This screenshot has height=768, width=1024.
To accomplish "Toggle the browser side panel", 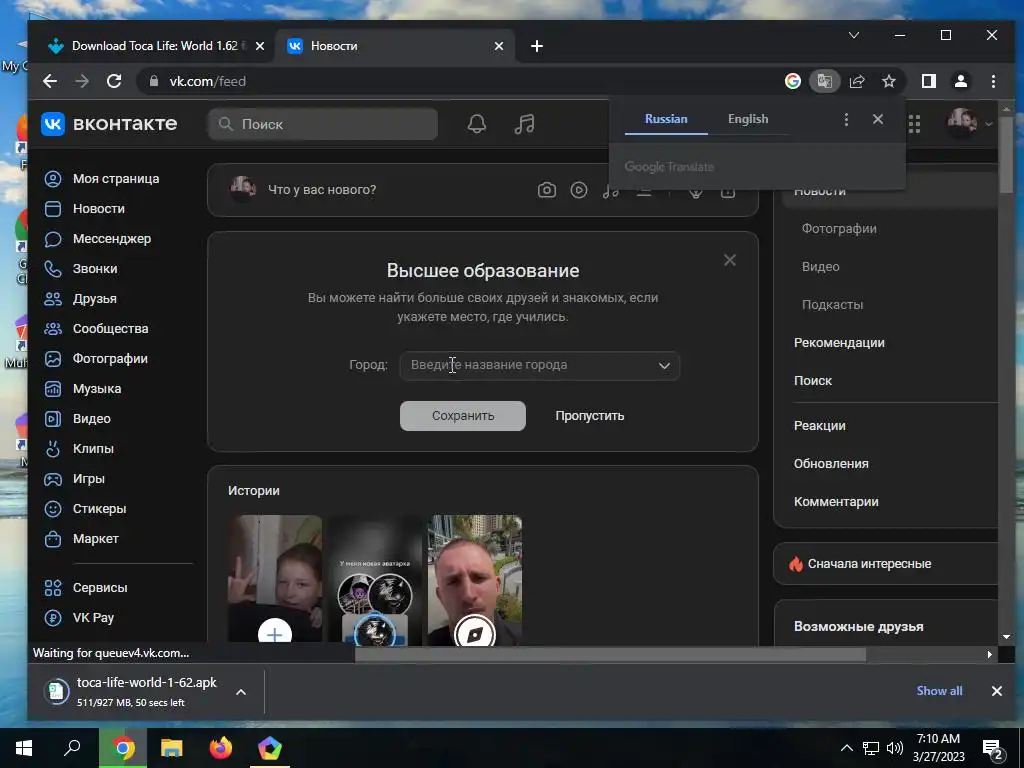I will 929,81.
